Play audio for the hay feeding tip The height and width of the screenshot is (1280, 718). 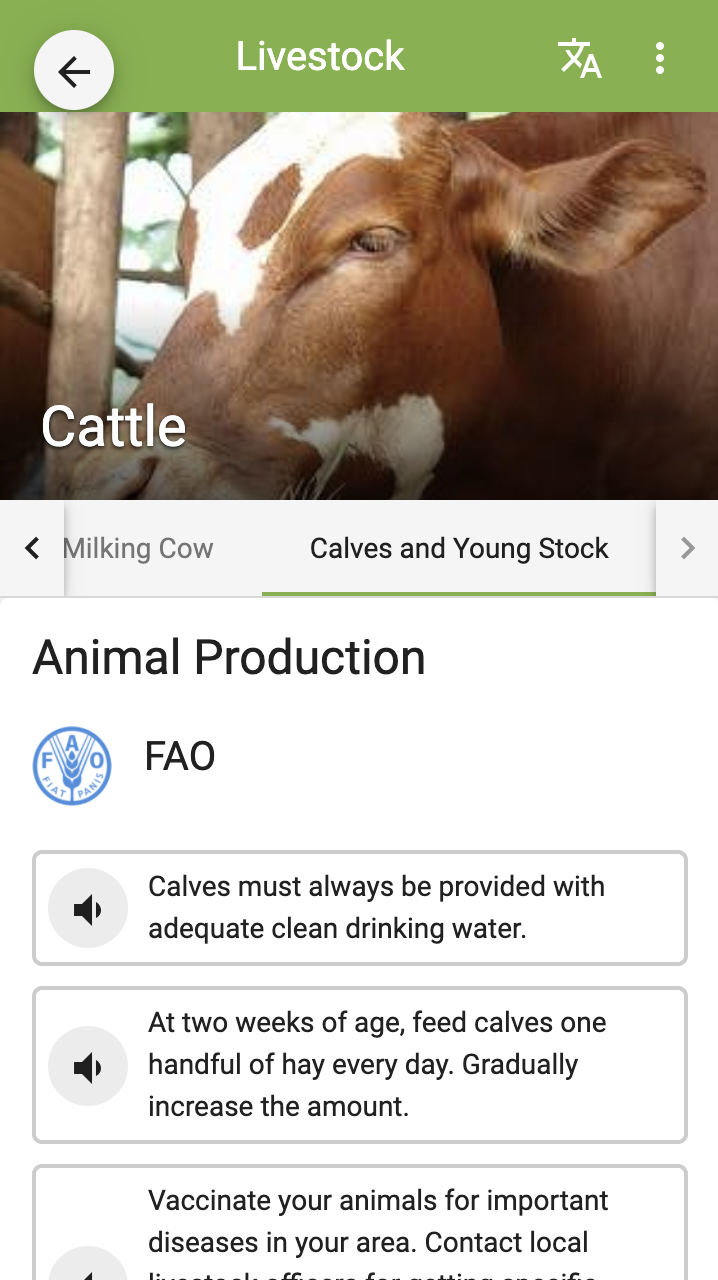[88, 1066]
